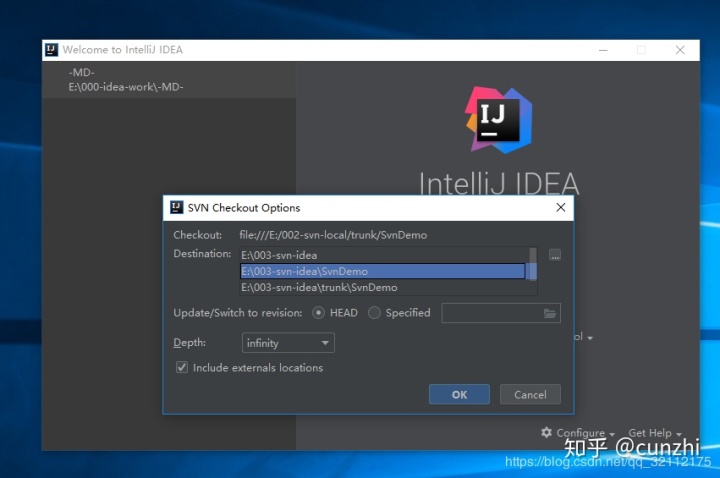Open the Depth infinity dropdown
Image resolution: width=720 pixels, height=478 pixels.
(288, 343)
